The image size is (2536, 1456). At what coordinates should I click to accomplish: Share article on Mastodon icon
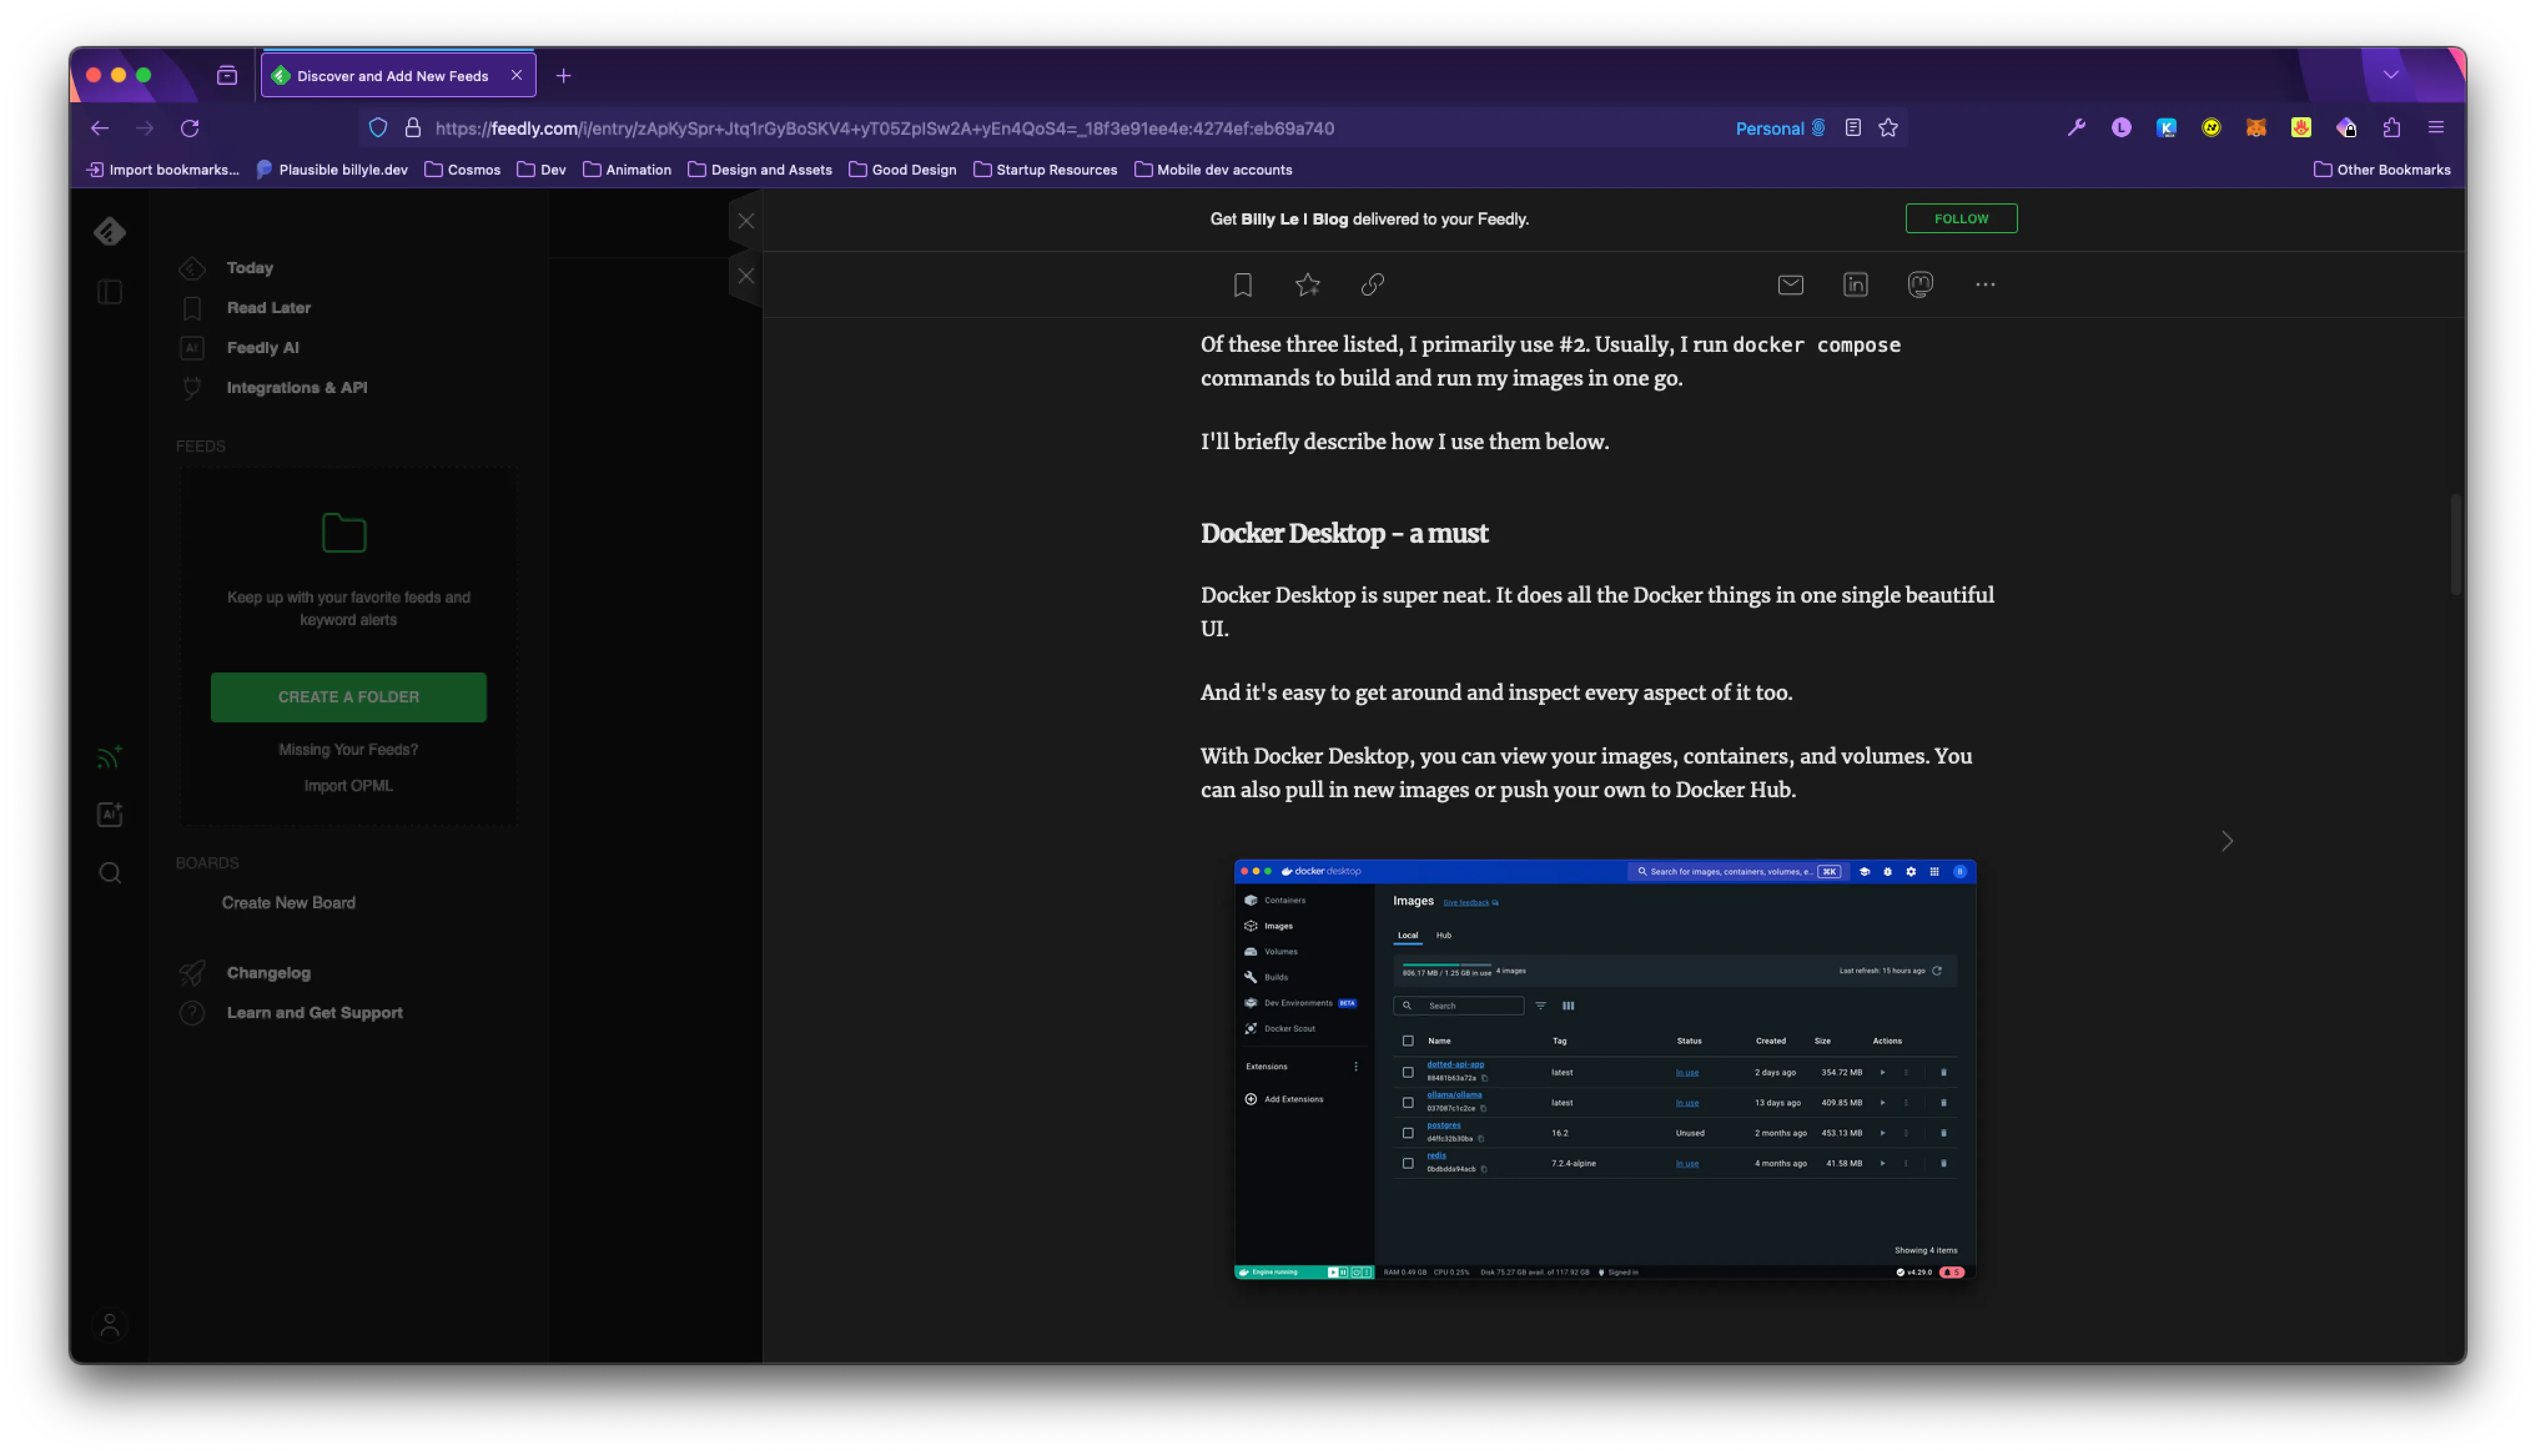1920,285
